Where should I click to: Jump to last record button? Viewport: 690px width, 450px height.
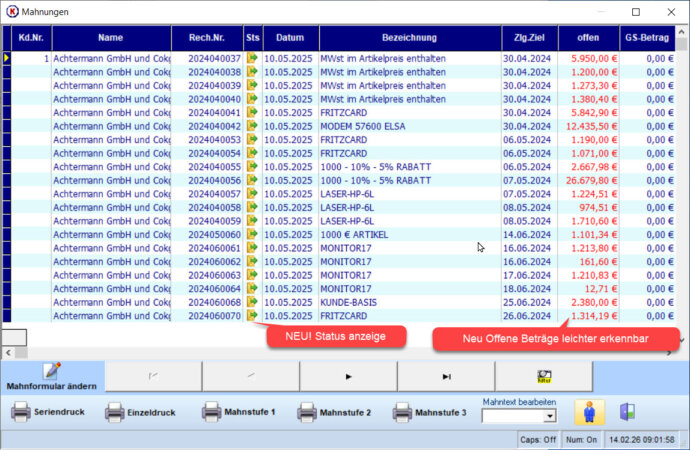click(x=446, y=376)
